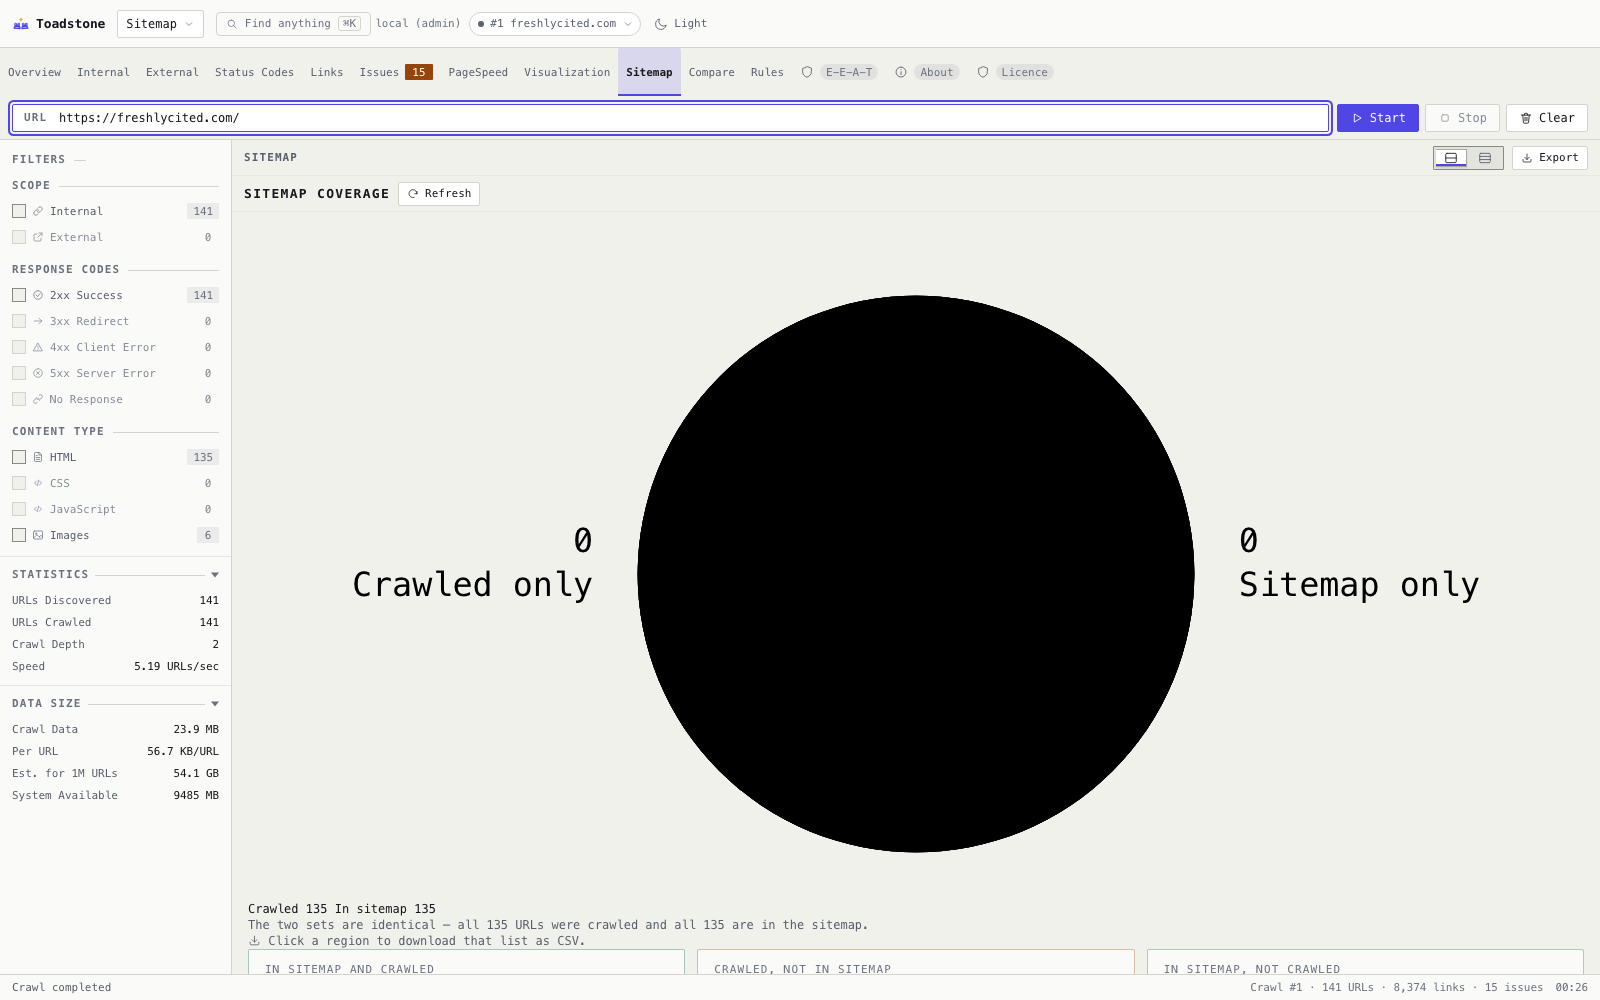Check the External scope checkbox
This screenshot has height=1000, width=1600.
pyautogui.click(x=19, y=237)
